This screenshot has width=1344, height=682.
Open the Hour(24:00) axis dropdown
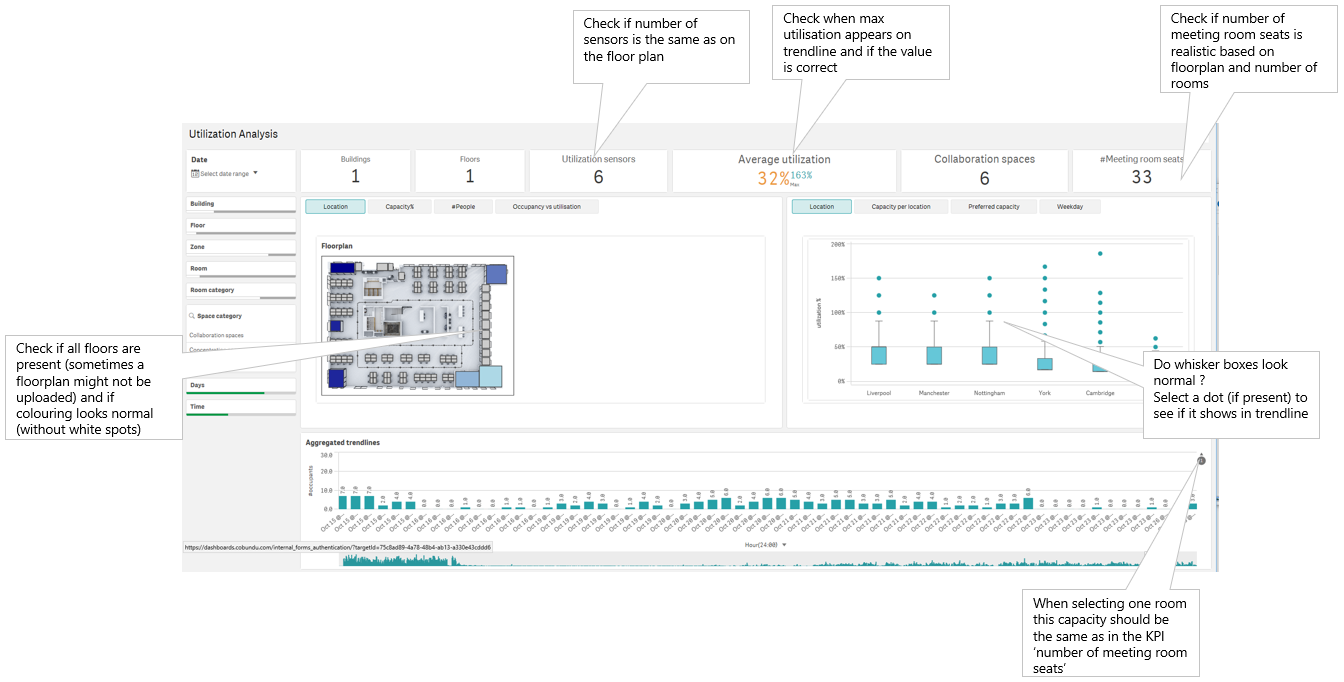(x=765, y=545)
